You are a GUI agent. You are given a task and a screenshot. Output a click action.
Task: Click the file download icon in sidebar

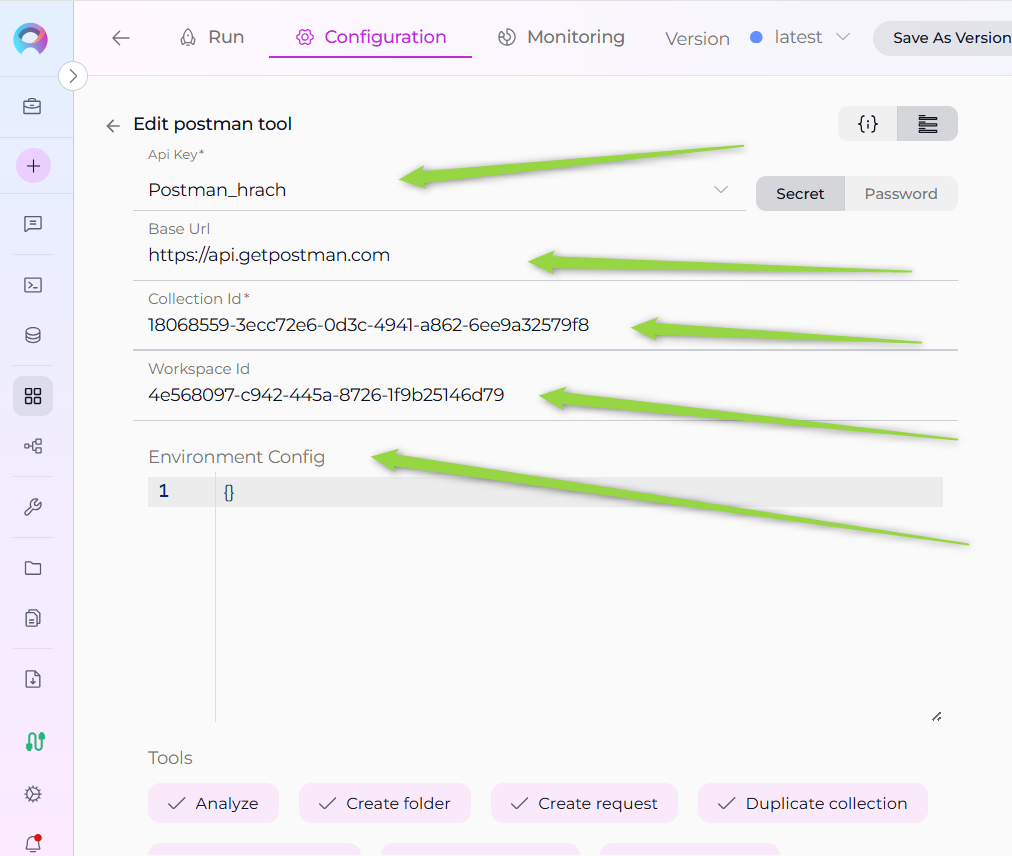point(33,679)
